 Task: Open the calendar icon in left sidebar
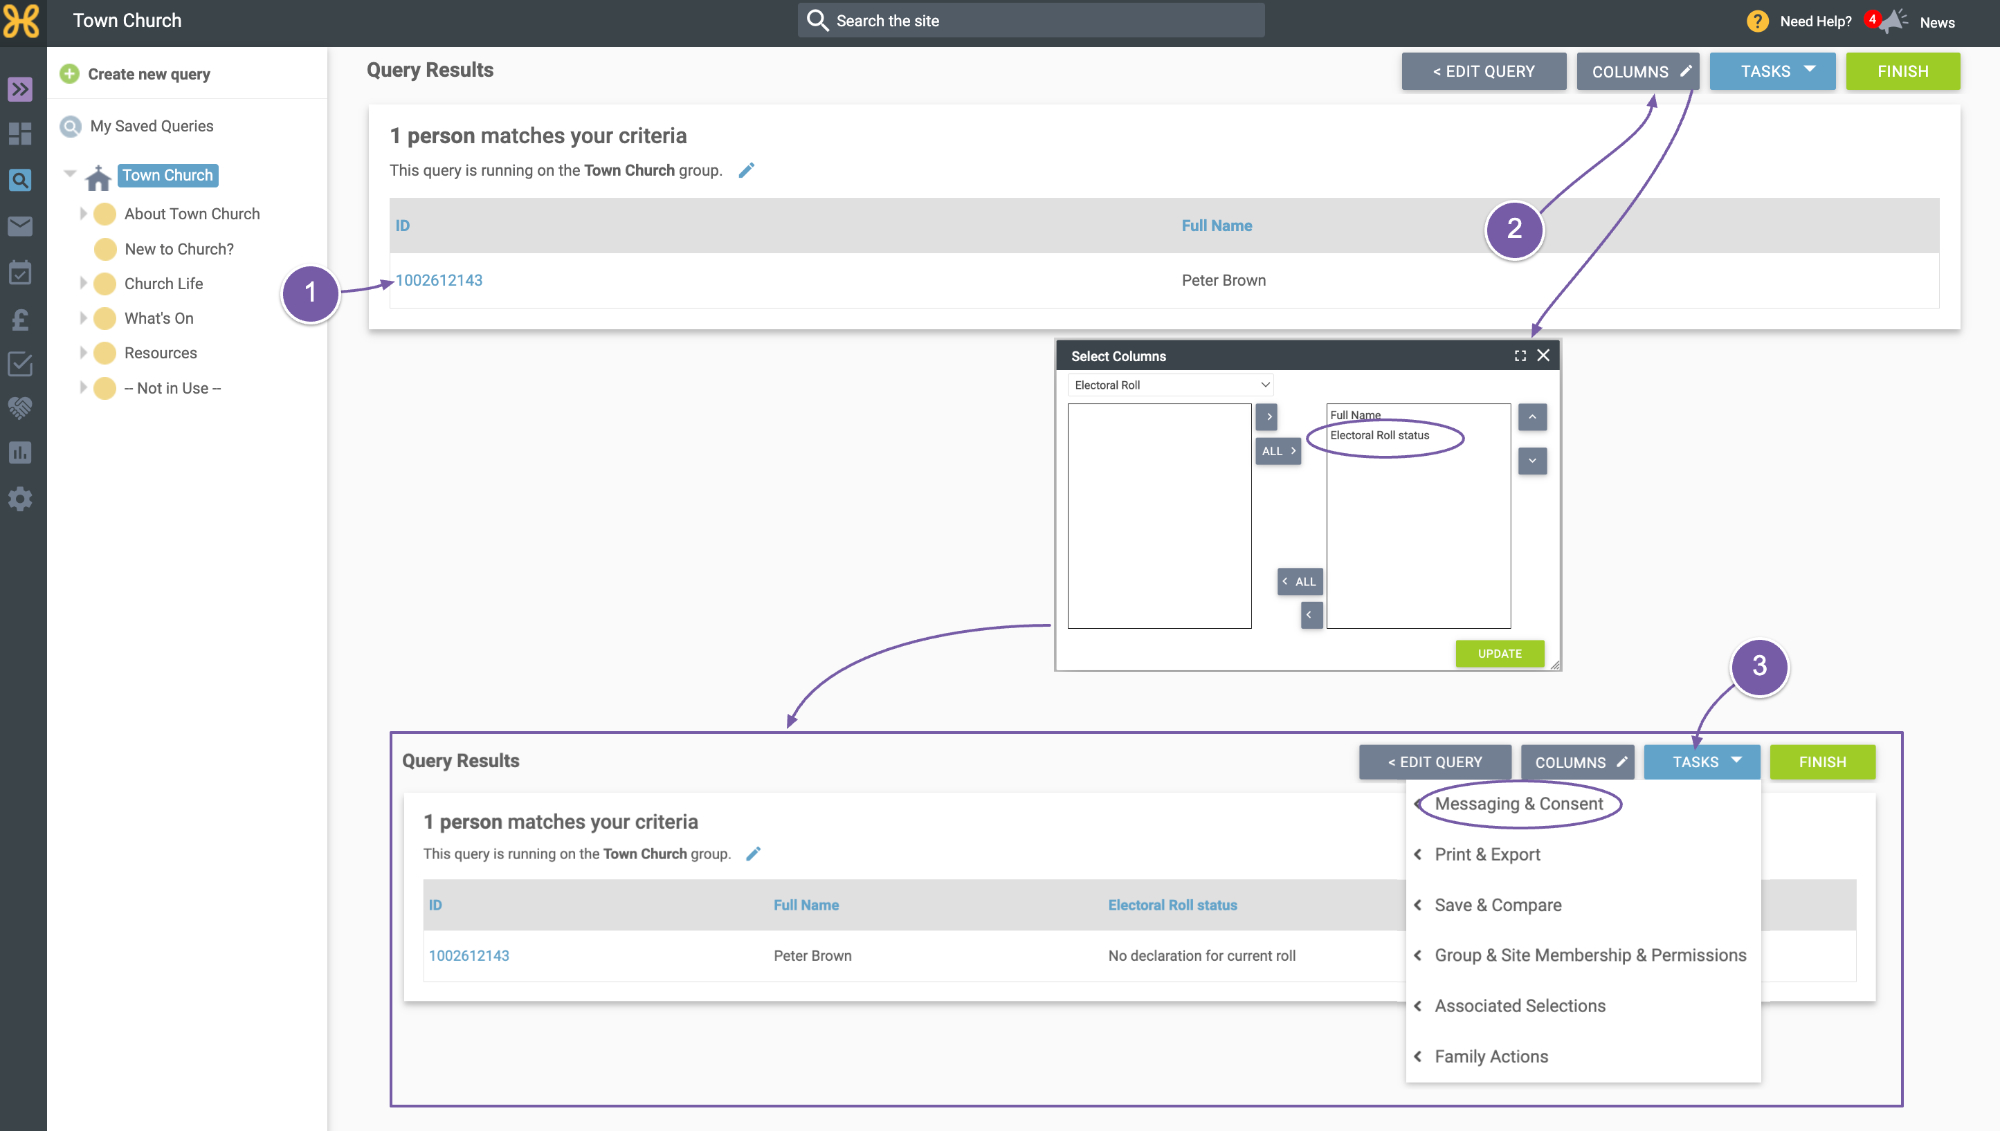(x=20, y=272)
